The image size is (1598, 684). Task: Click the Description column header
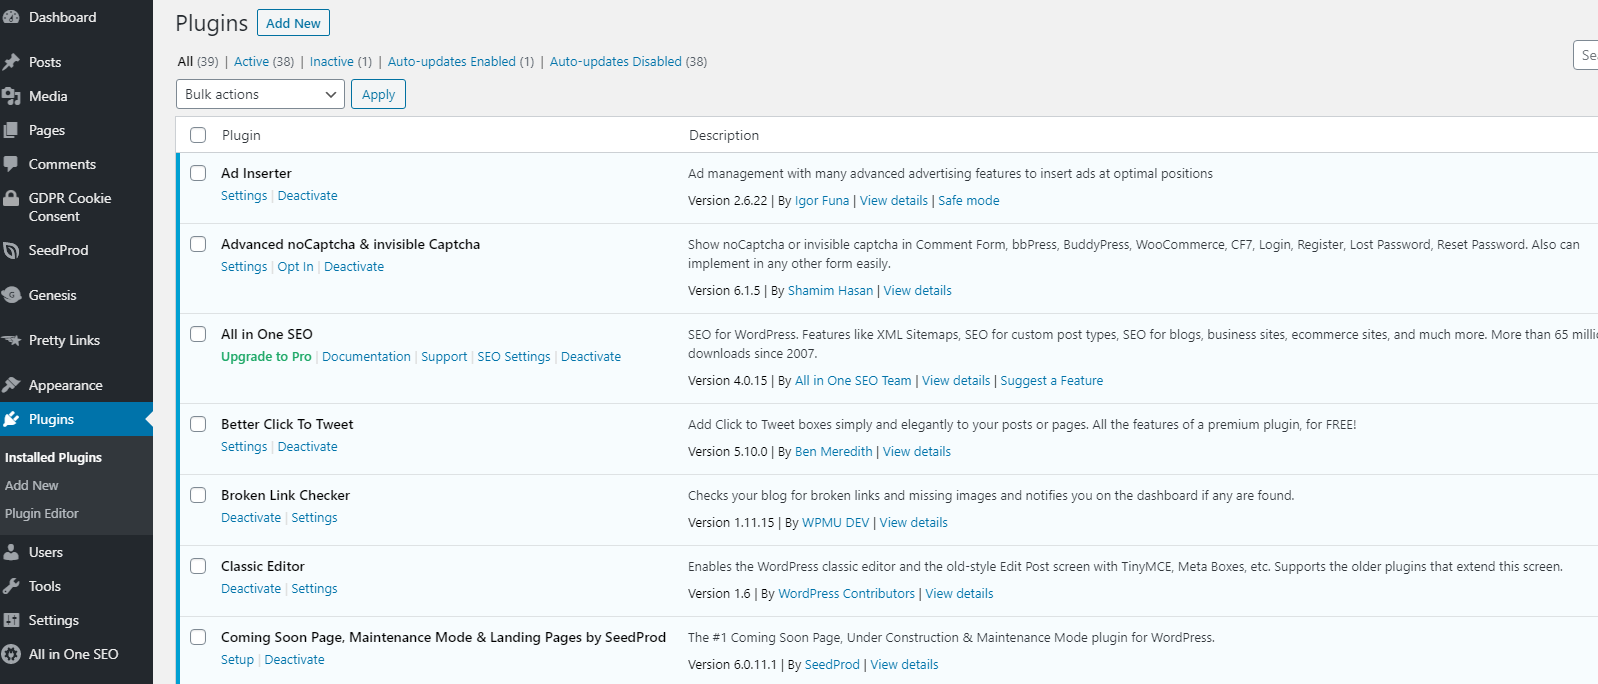point(724,135)
